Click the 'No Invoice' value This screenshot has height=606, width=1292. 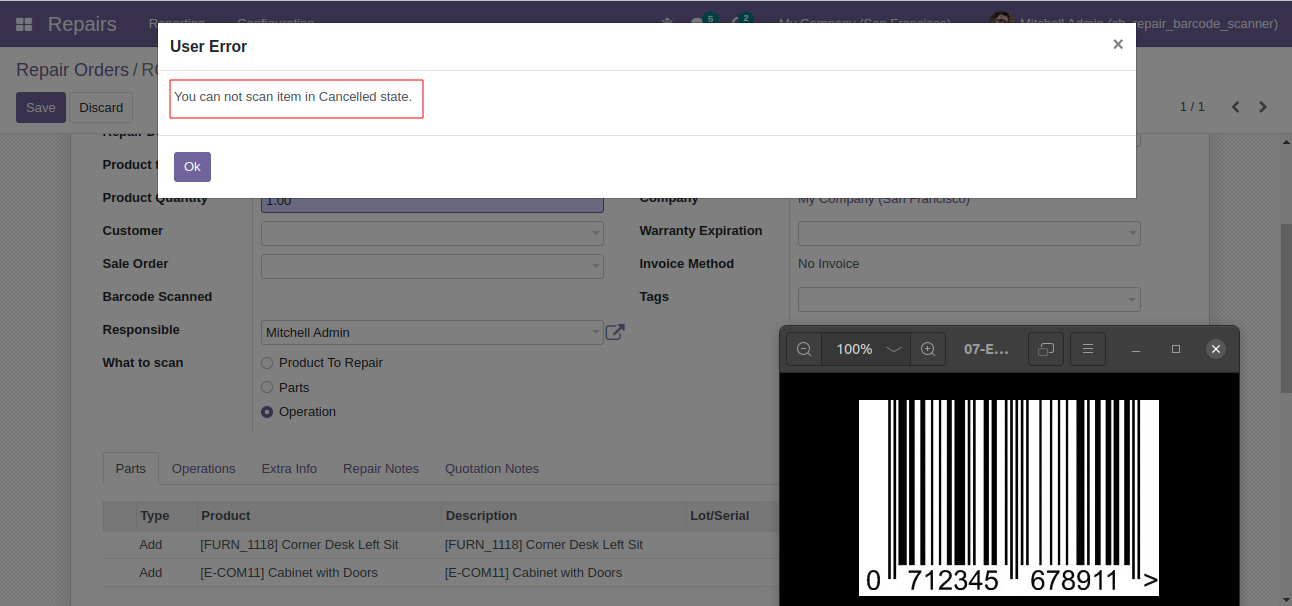pyautogui.click(x=829, y=264)
